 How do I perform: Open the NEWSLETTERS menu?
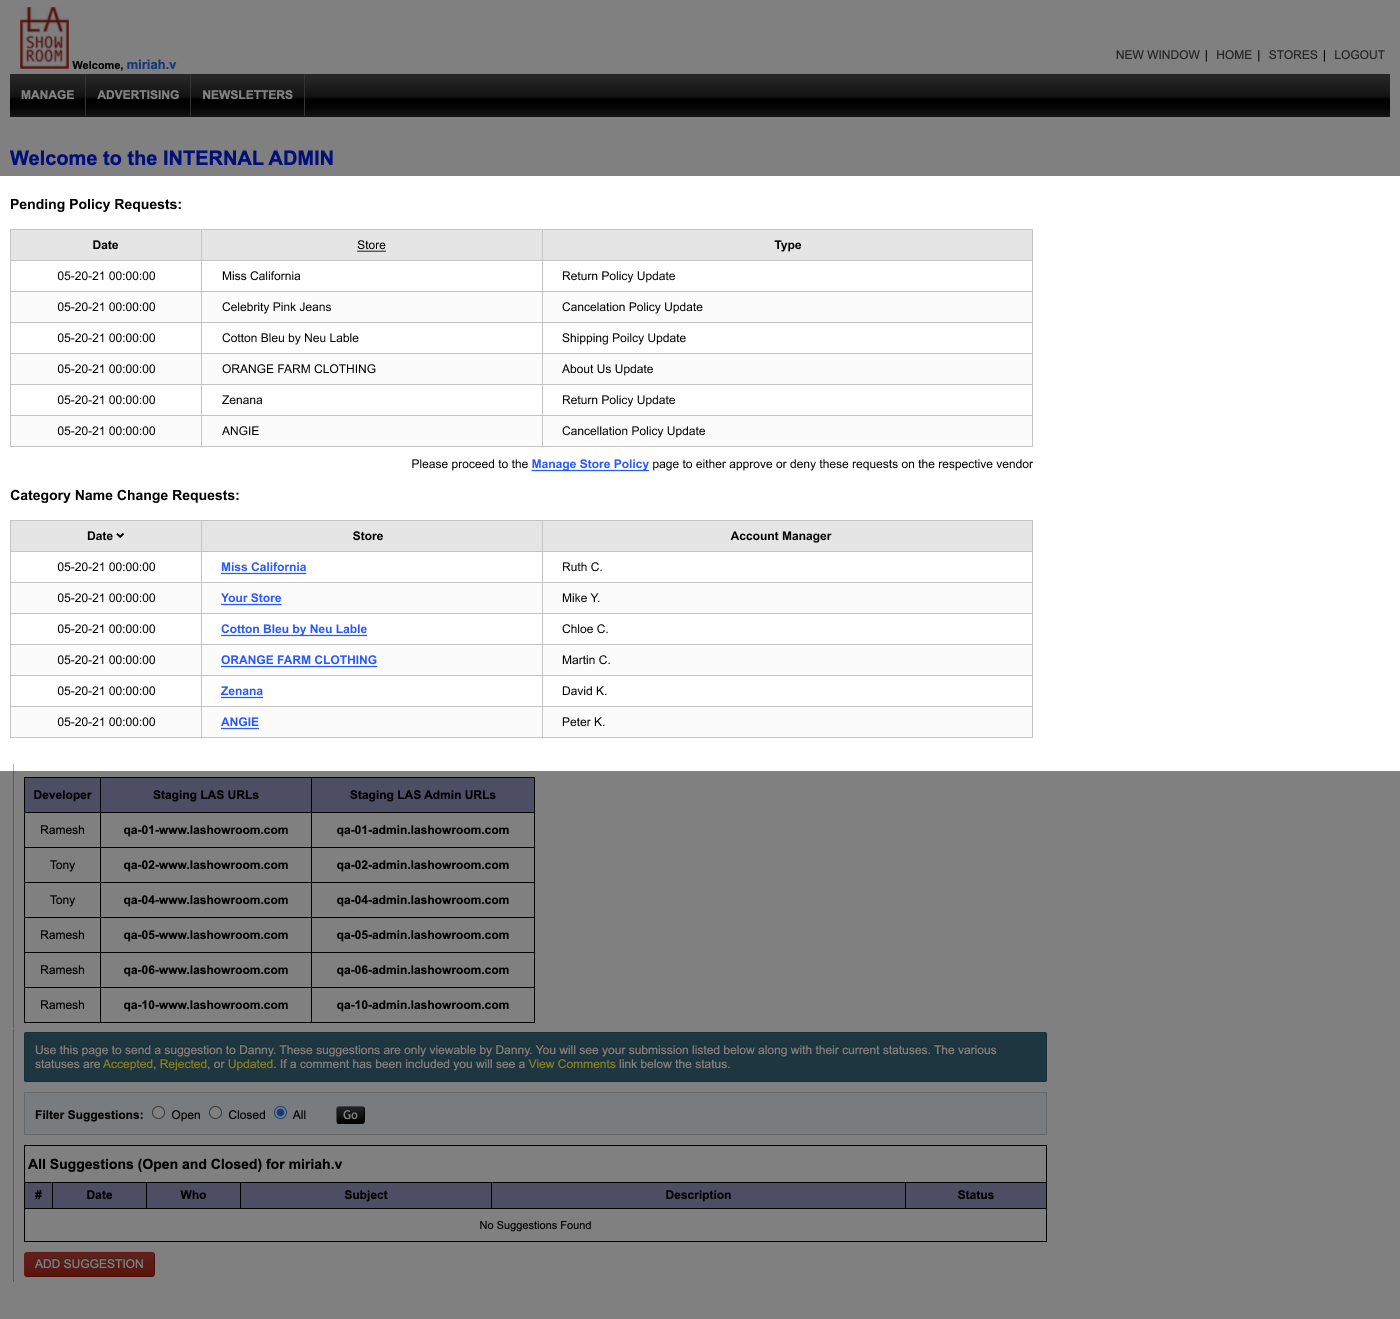(247, 95)
